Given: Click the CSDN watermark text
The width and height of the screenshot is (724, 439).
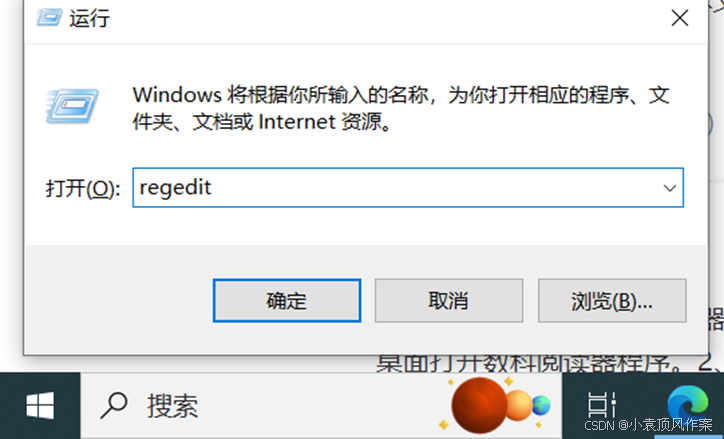Looking at the screenshot, I should (x=648, y=425).
